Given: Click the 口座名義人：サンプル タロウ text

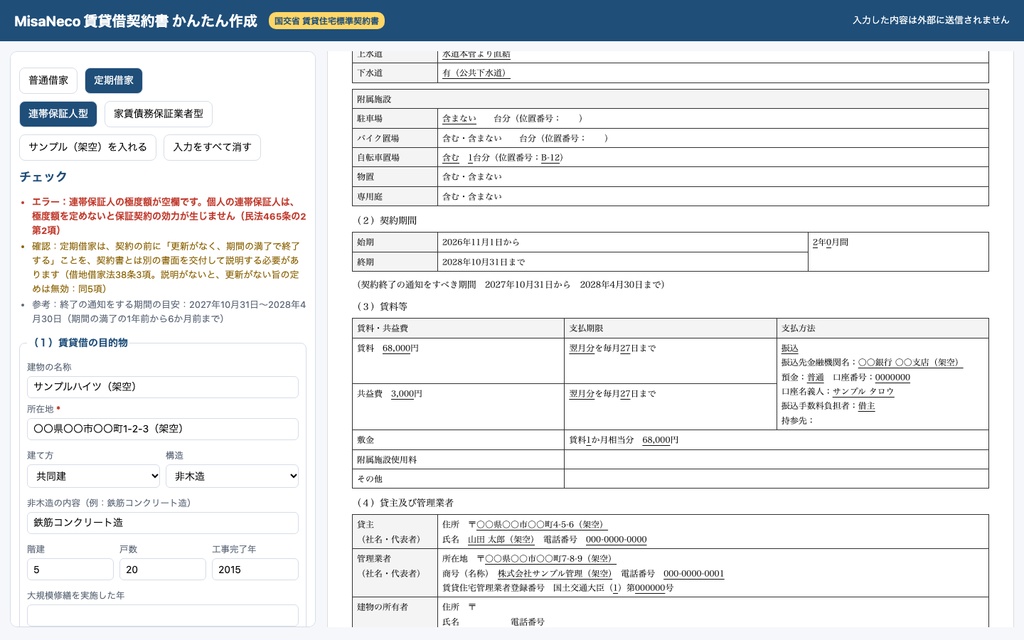Looking at the screenshot, I should [837, 391].
